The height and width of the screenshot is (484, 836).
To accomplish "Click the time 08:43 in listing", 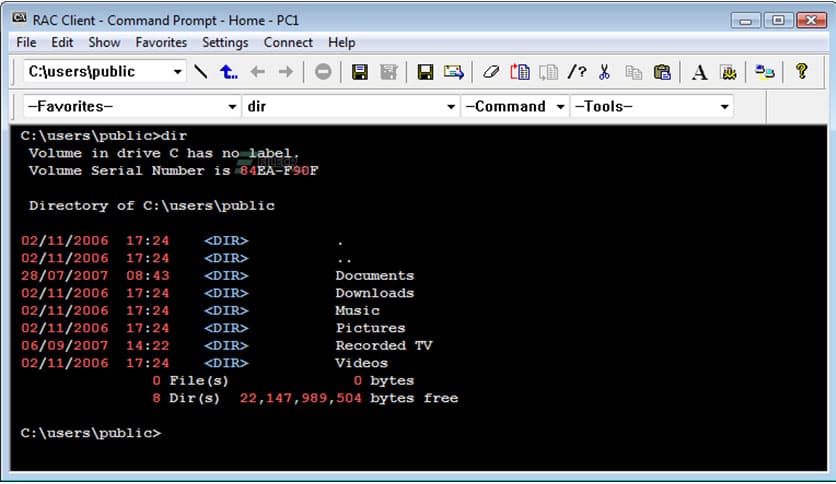I will click(148, 276).
